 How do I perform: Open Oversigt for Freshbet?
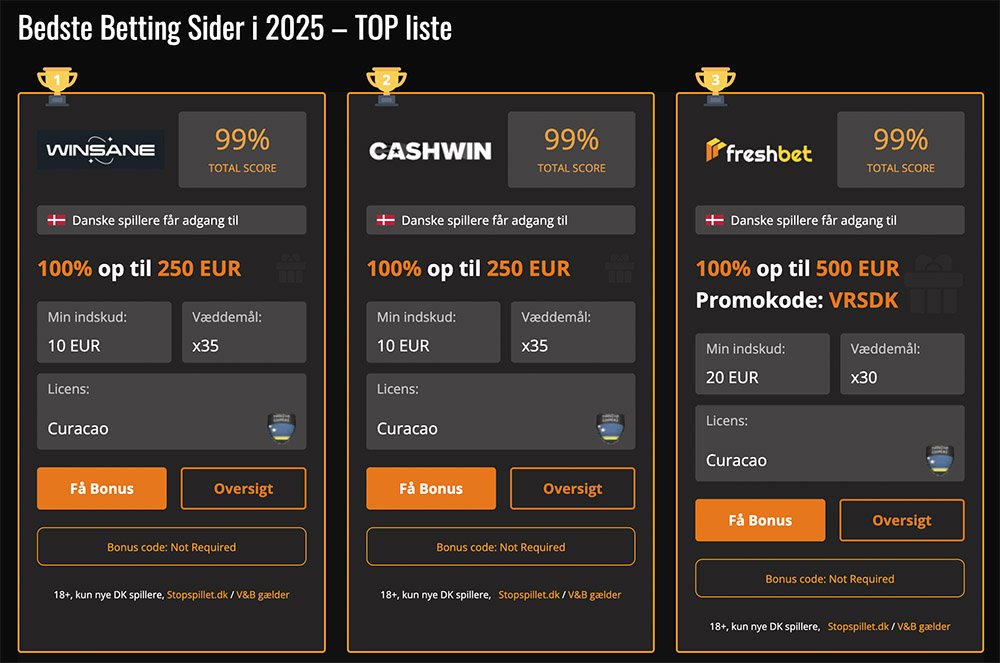coord(902,520)
